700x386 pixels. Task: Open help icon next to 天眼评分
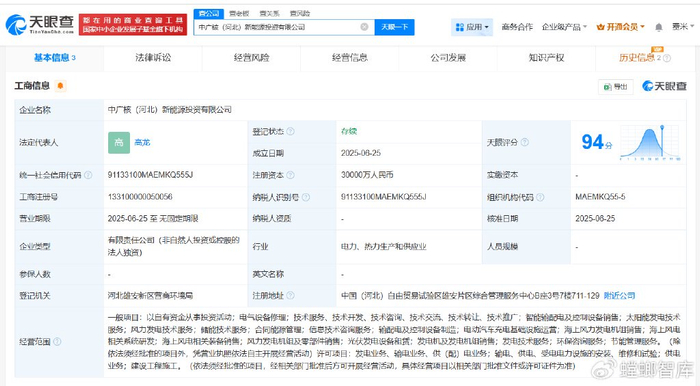point(525,142)
